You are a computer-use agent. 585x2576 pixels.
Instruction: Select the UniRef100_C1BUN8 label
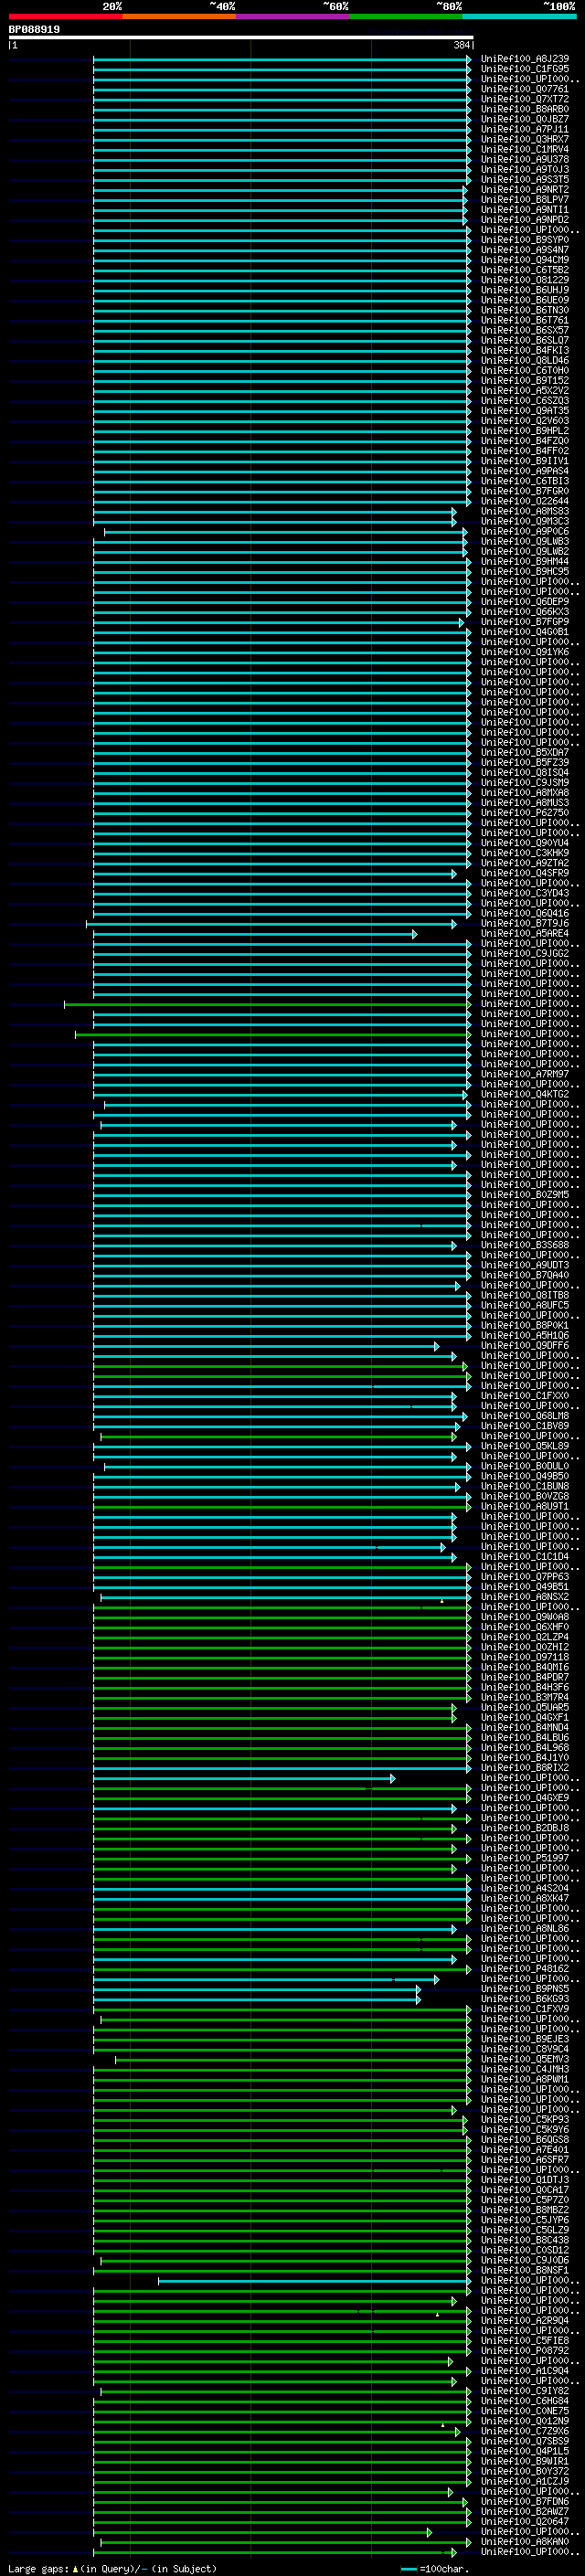click(525, 1487)
